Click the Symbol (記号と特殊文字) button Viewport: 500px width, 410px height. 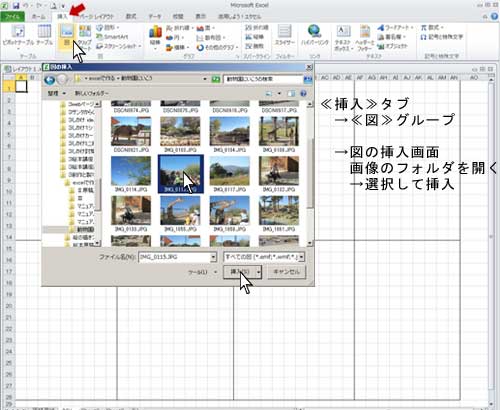[442, 37]
